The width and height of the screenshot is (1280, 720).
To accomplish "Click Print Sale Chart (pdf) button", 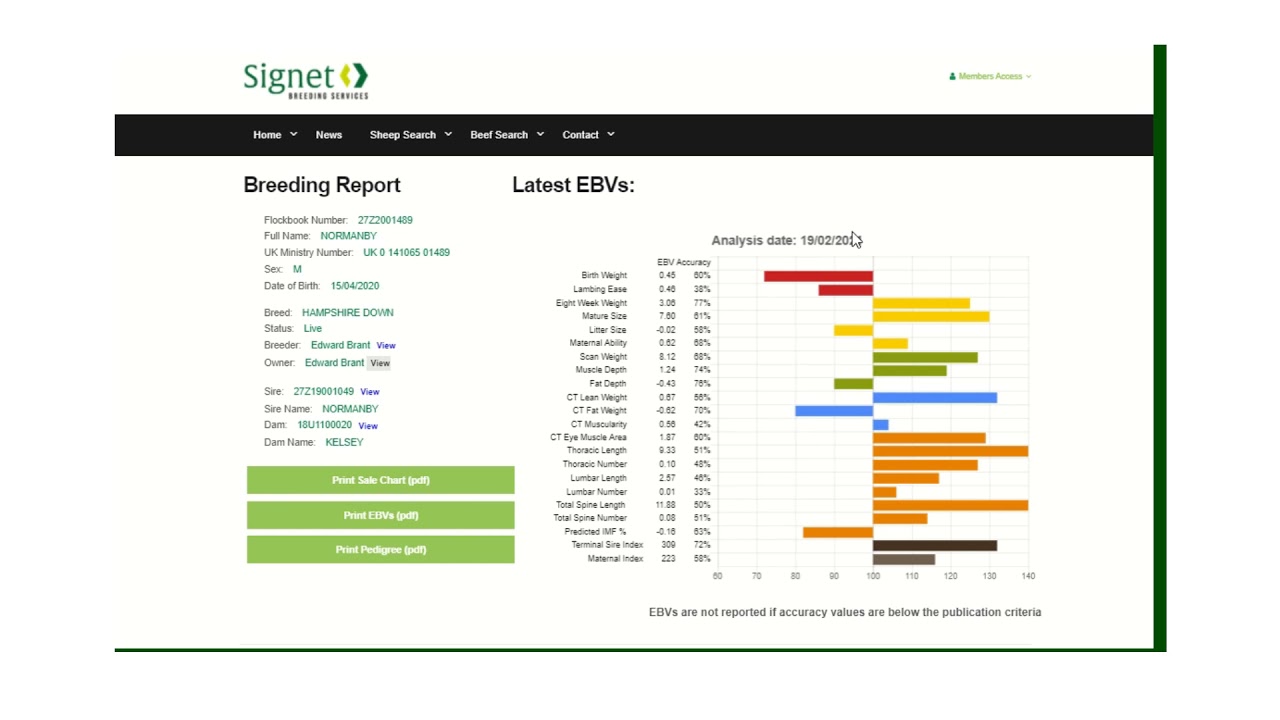I will tap(381, 480).
